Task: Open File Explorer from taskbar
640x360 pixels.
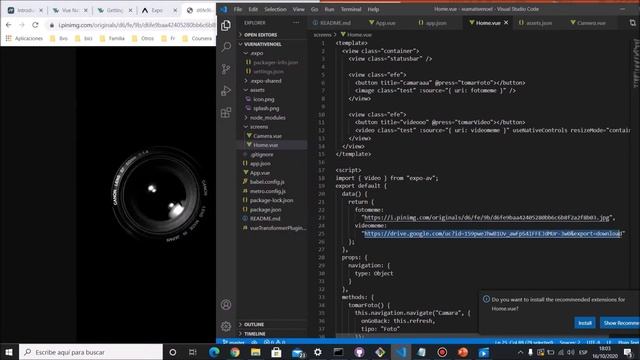Action: coord(256,352)
